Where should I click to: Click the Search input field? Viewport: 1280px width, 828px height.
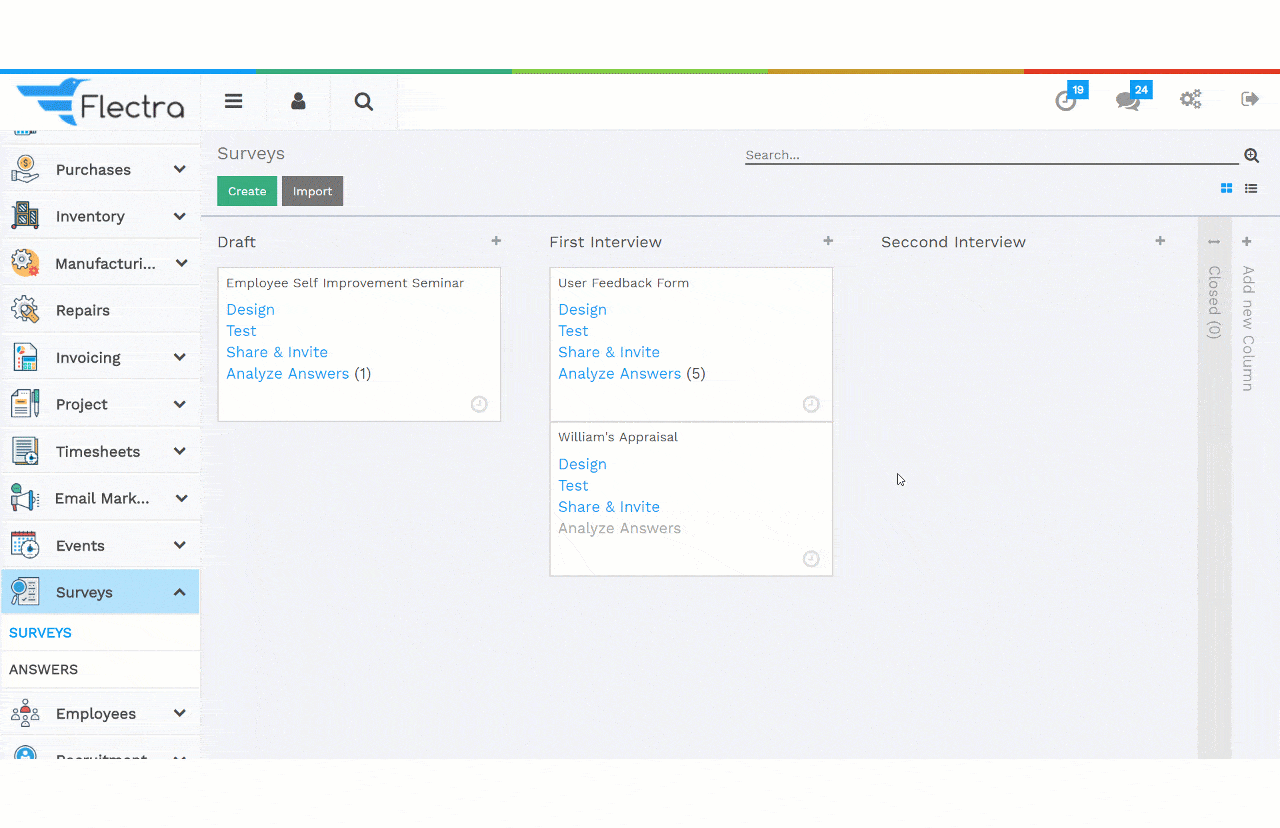[990, 155]
